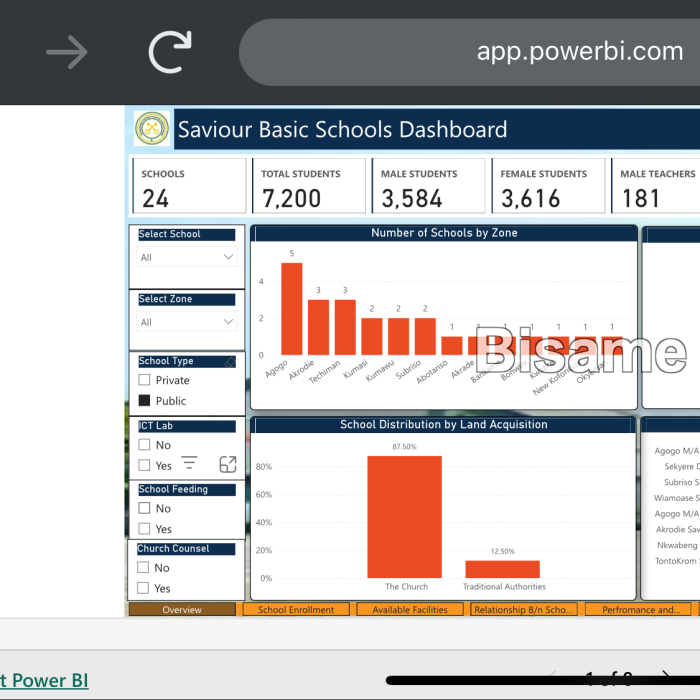The height and width of the screenshot is (700, 700).
Task: Check No under School Feeding
Action: click(x=144, y=508)
